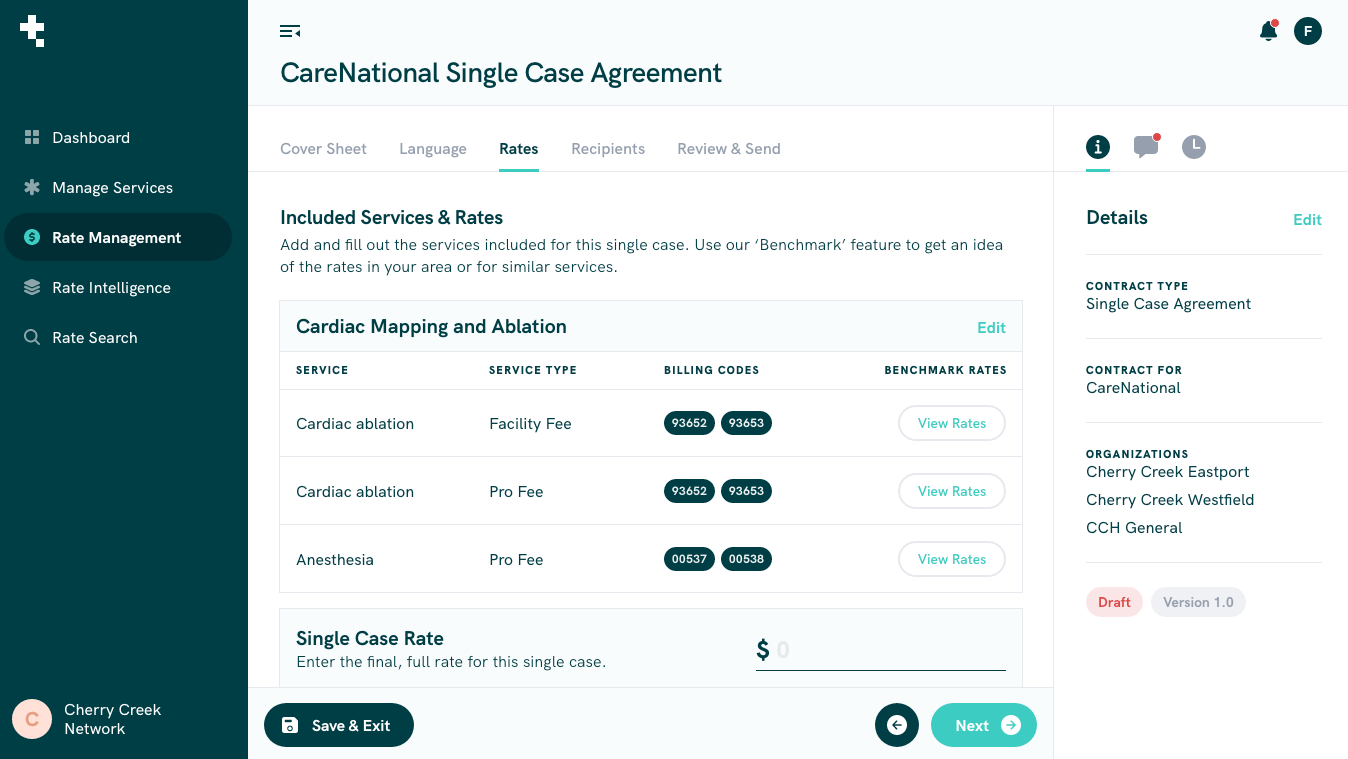The width and height of the screenshot is (1348, 759).
Task: Show the info details panel icon
Action: click(1098, 147)
